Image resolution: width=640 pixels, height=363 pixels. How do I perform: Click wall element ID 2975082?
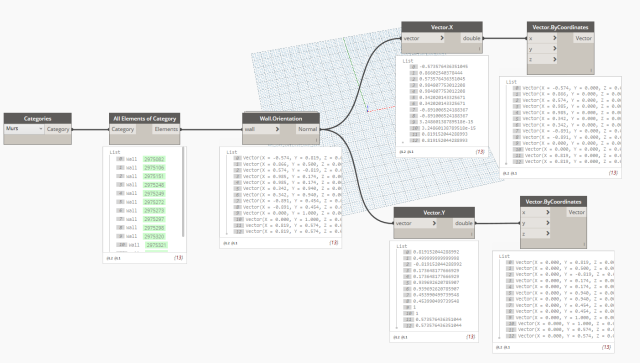pyautogui.click(x=154, y=159)
